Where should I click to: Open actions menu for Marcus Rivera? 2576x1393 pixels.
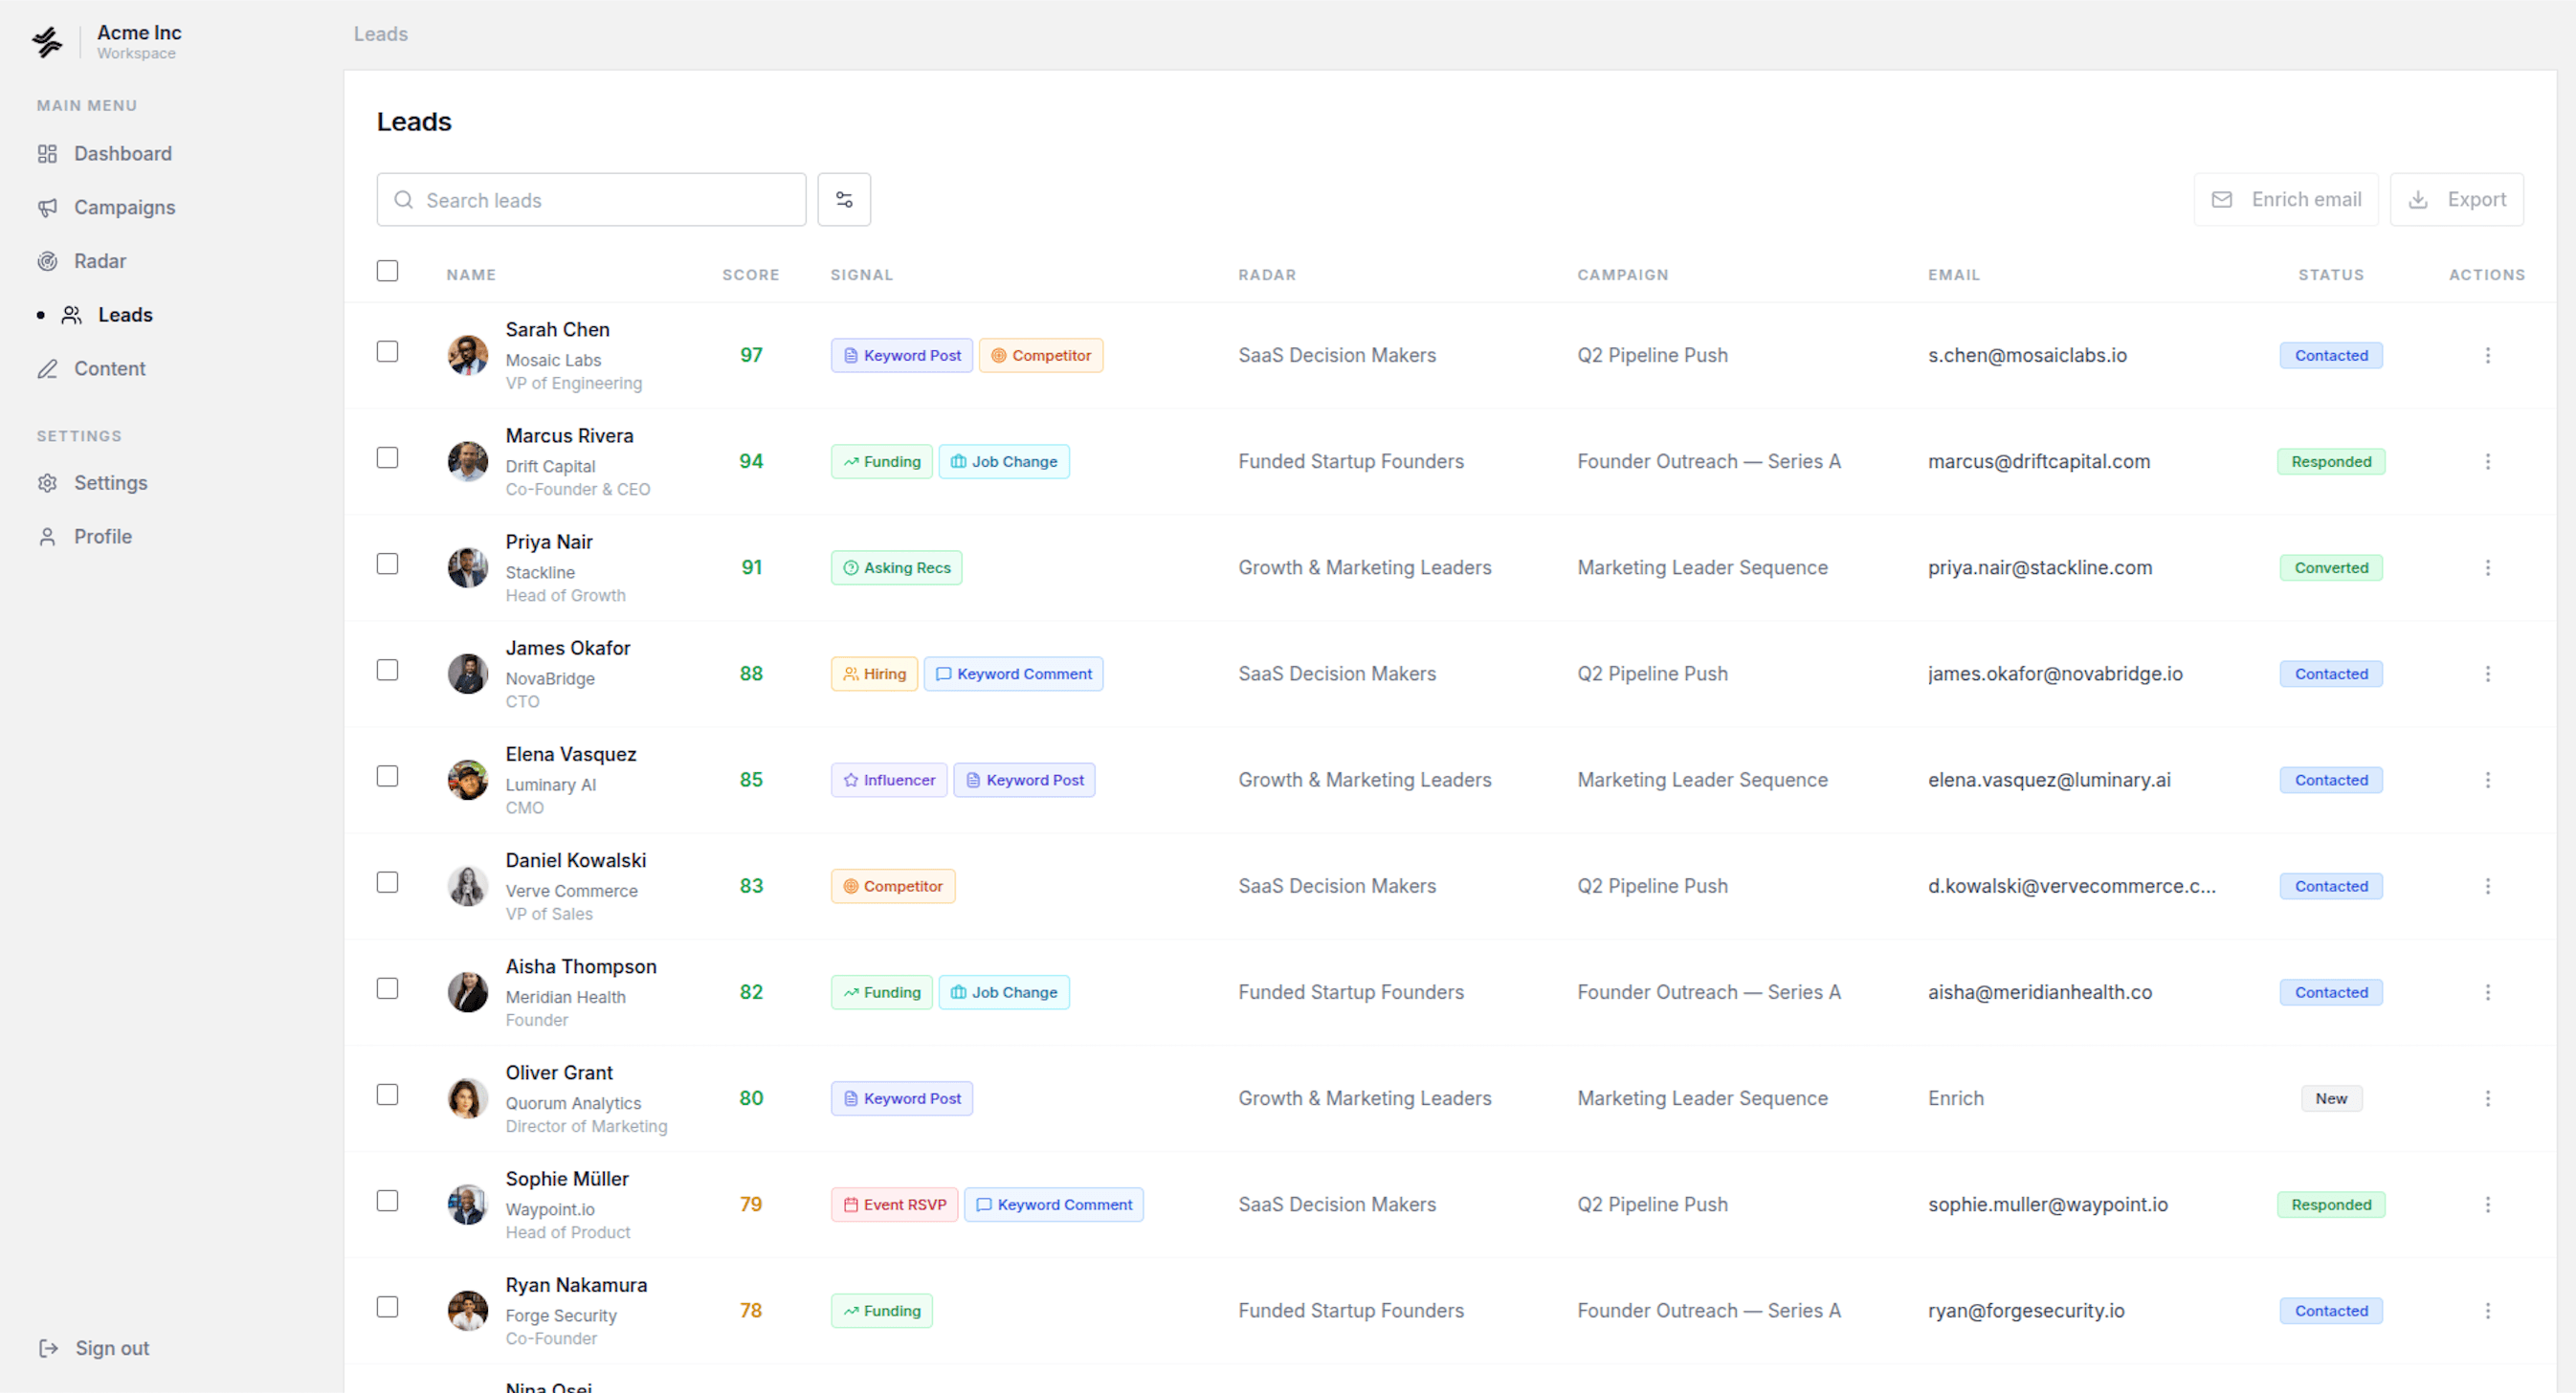2487,462
